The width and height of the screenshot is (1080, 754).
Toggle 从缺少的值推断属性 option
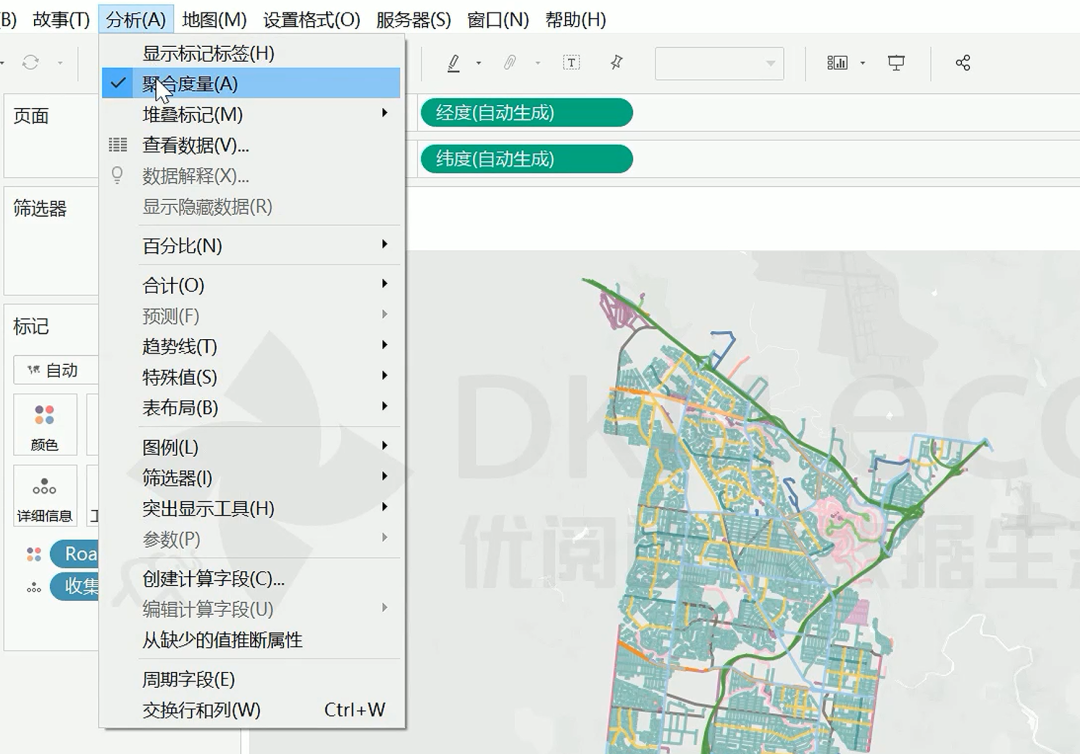coord(222,640)
